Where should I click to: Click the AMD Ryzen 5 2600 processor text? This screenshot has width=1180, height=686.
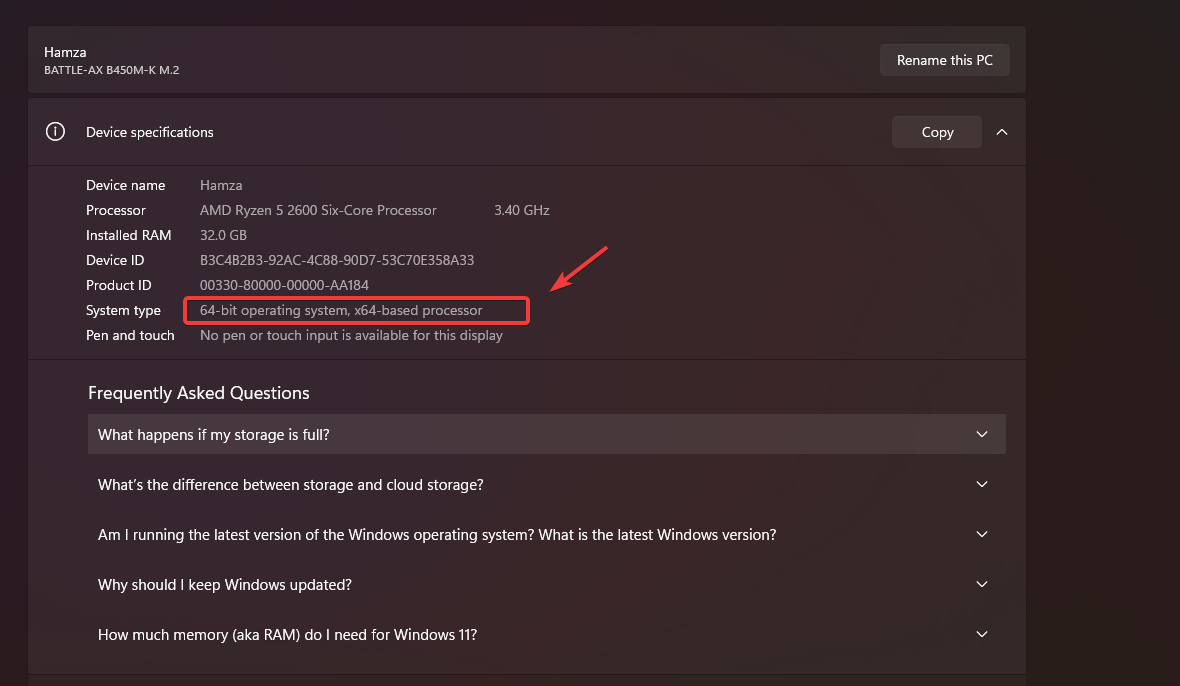pyautogui.click(x=318, y=210)
